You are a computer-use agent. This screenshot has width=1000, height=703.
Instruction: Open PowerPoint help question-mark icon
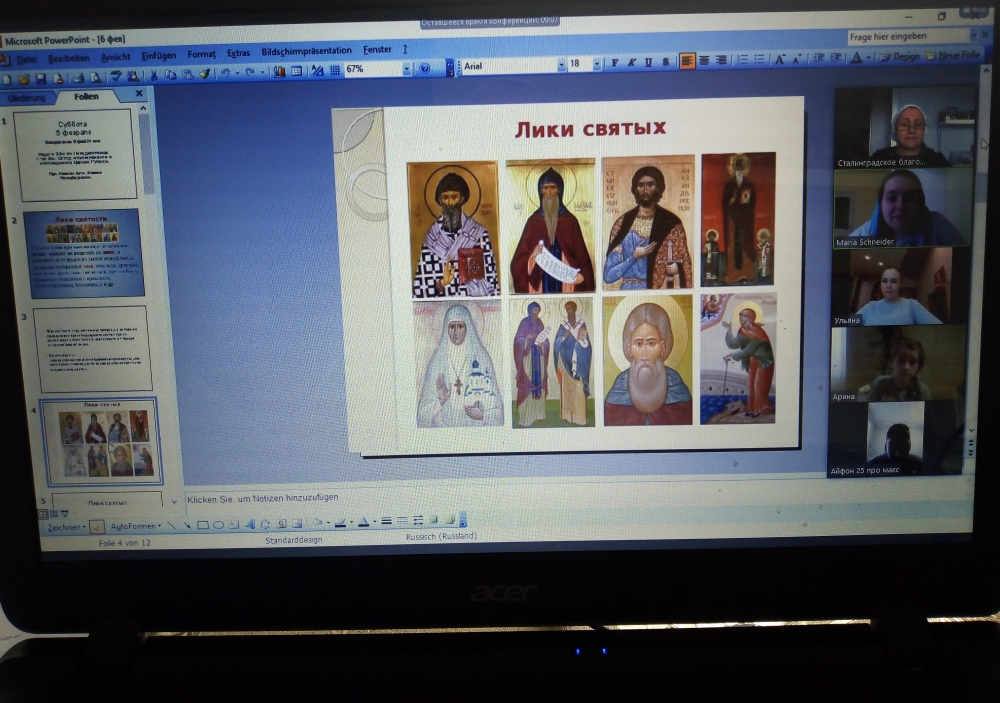click(x=425, y=69)
